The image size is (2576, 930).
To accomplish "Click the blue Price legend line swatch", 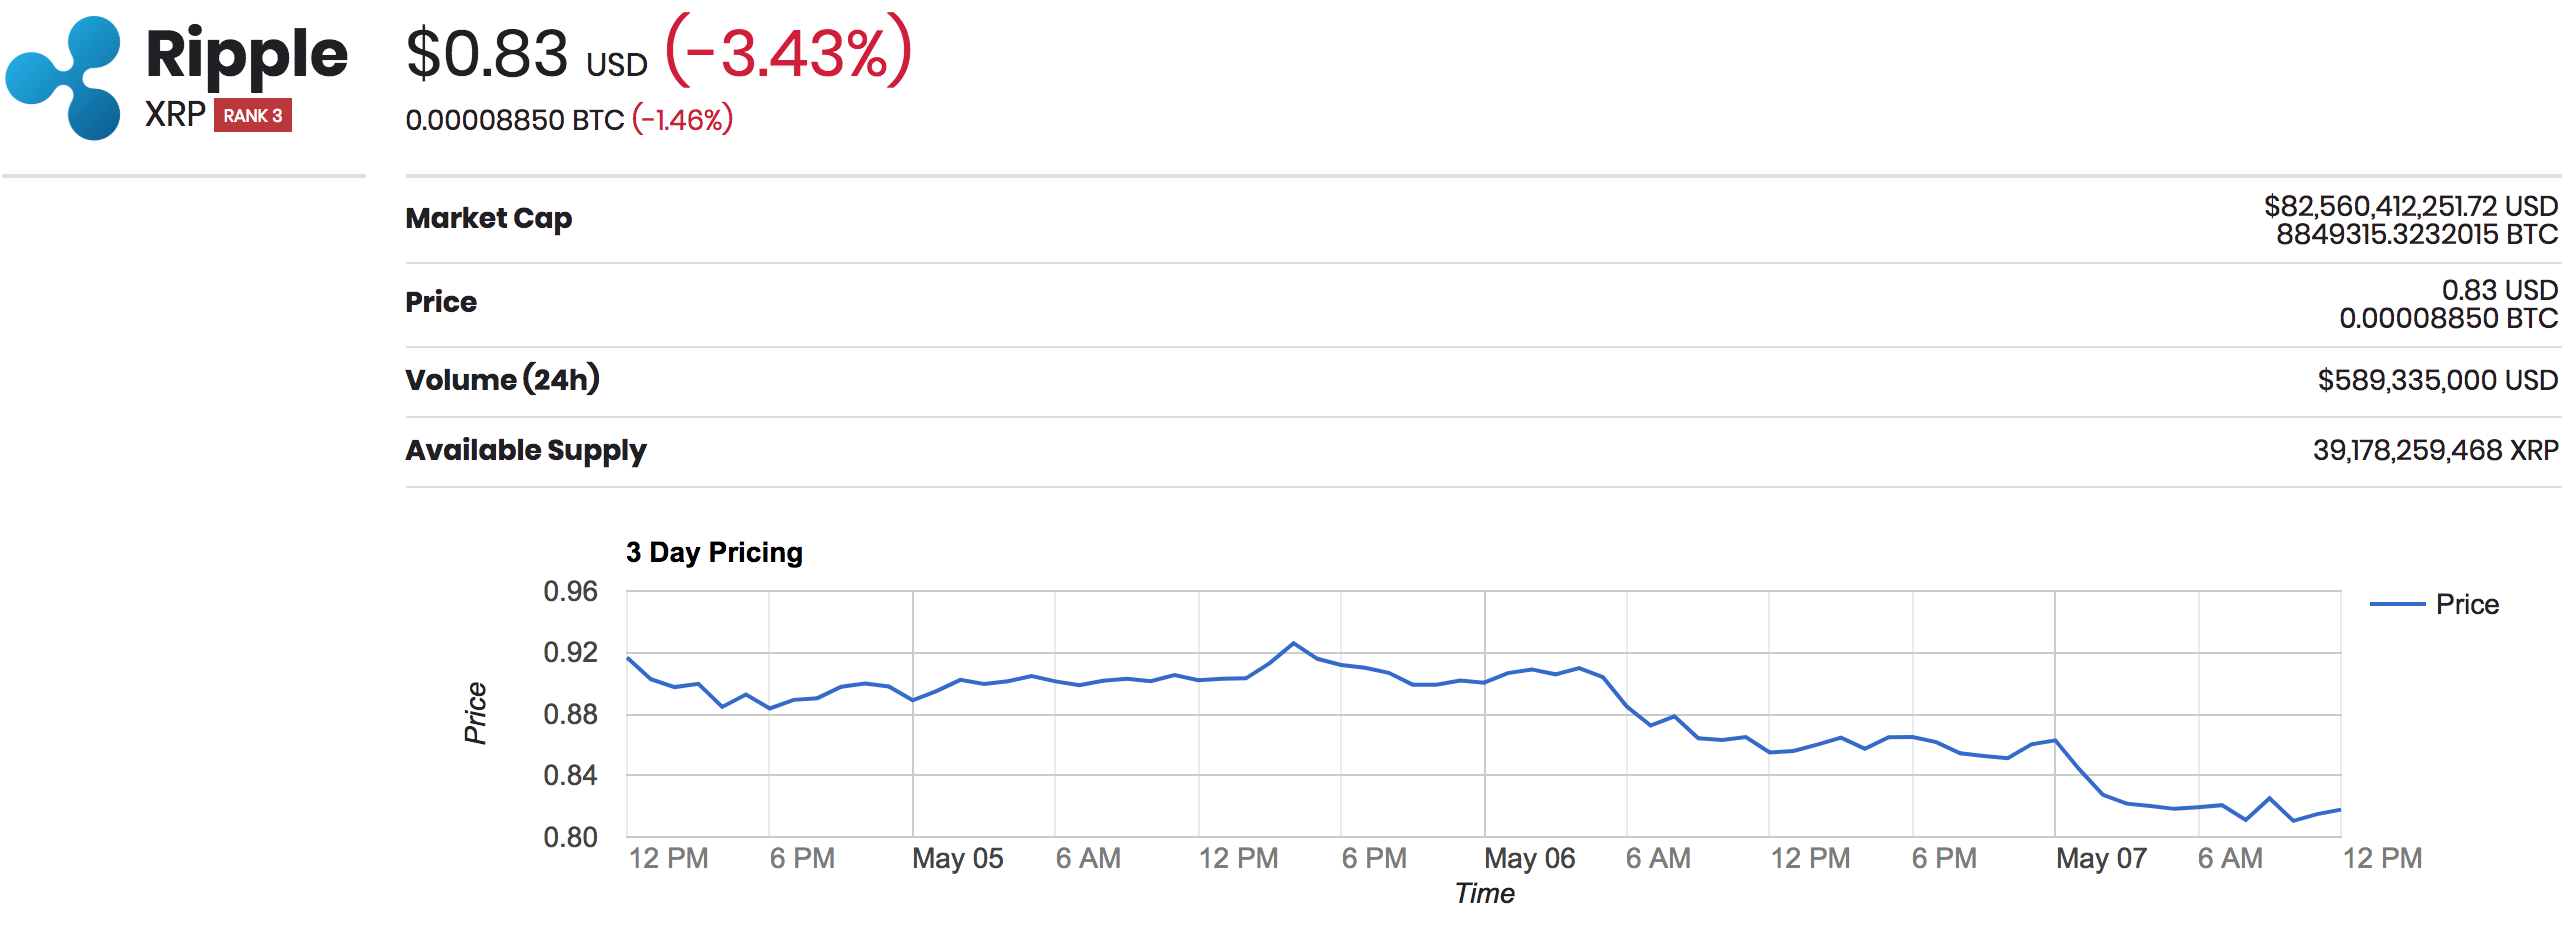I will click(x=2398, y=605).
